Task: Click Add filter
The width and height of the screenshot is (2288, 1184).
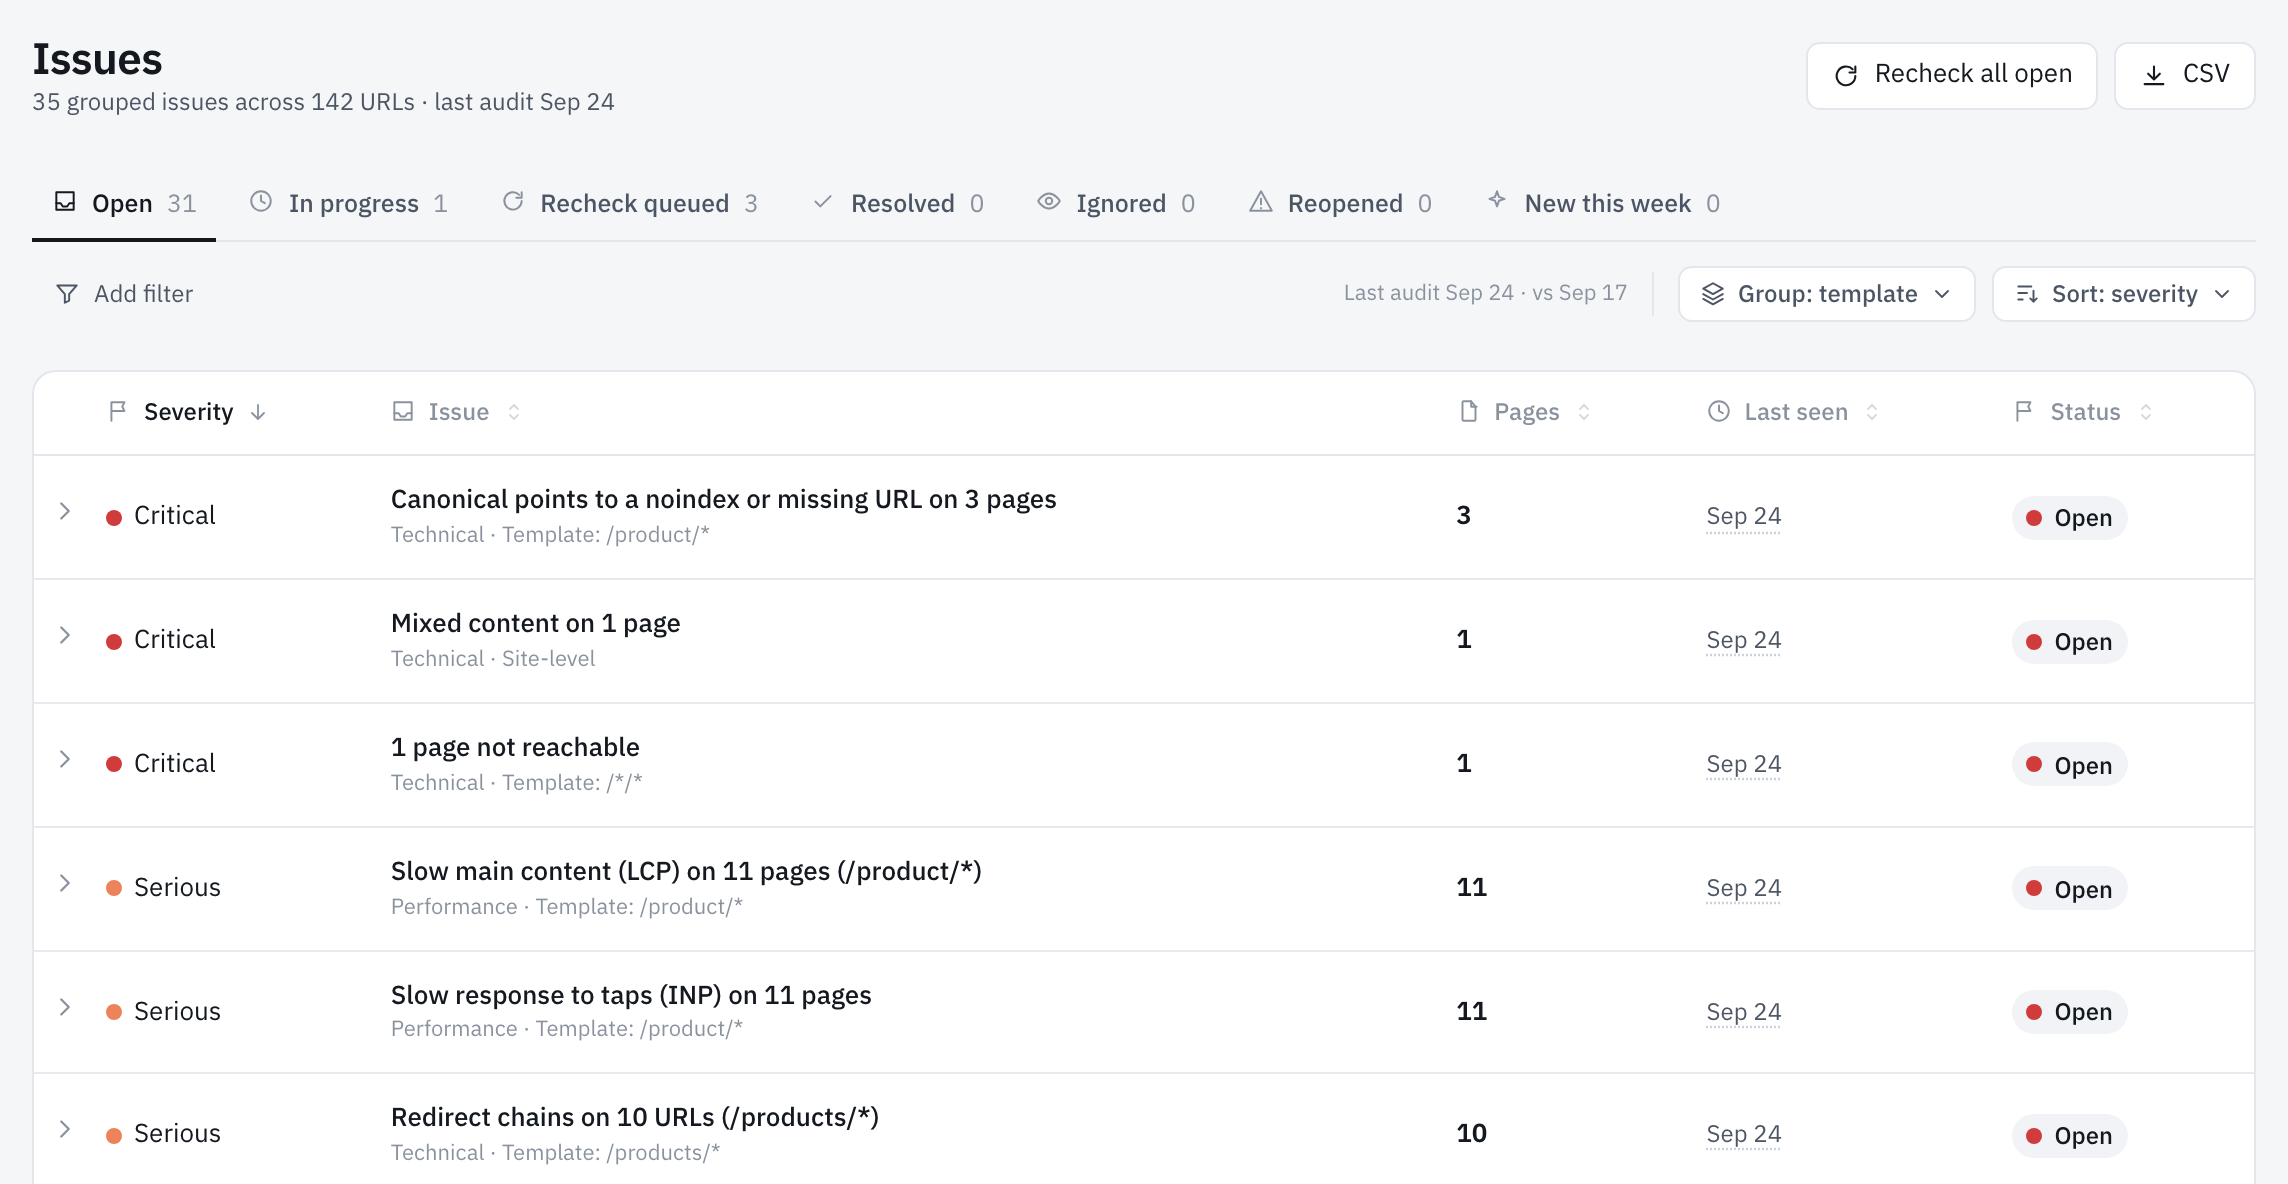Action: 124,294
